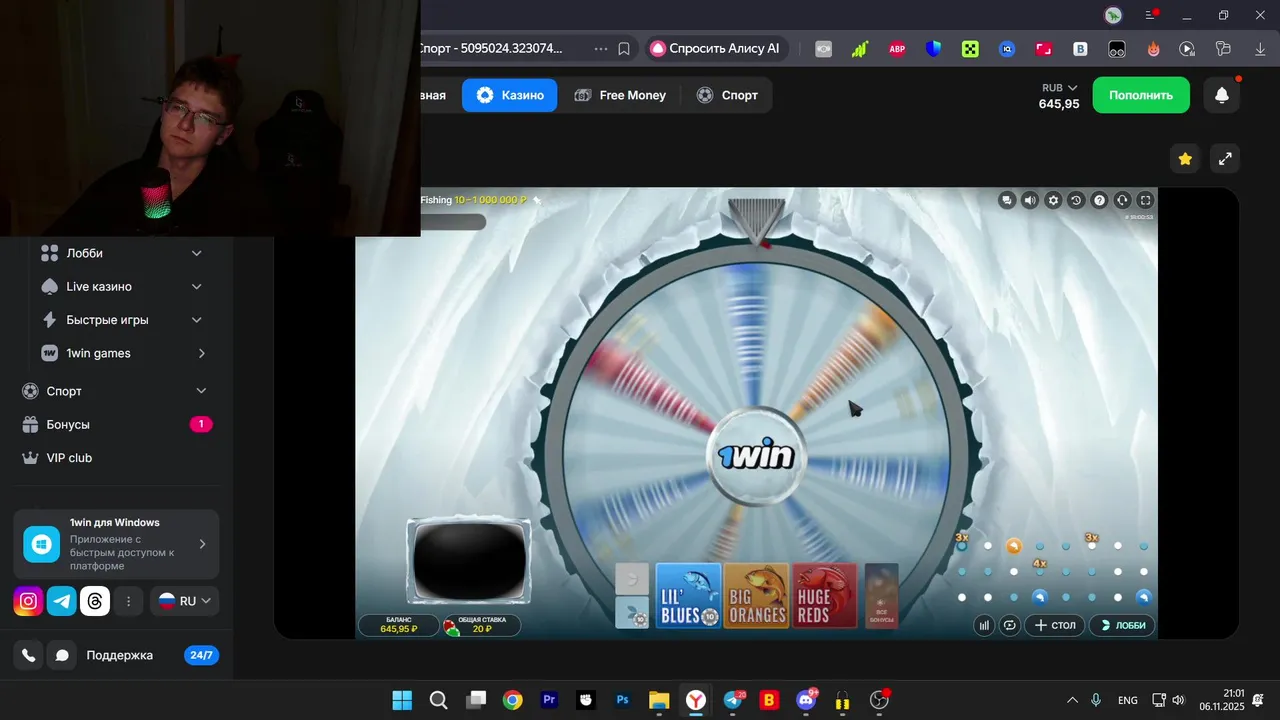This screenshot has height=720, width=1280.
Task: Open the game help question mark icon
Action: tap(1099, 200)
